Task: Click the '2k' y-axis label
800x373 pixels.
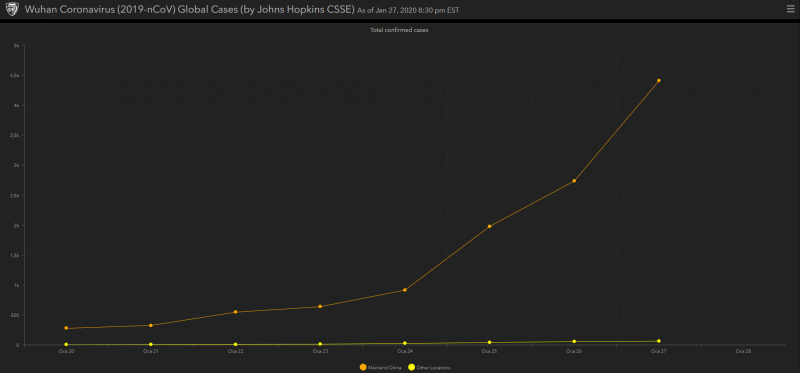Action: tap(16, 226)
